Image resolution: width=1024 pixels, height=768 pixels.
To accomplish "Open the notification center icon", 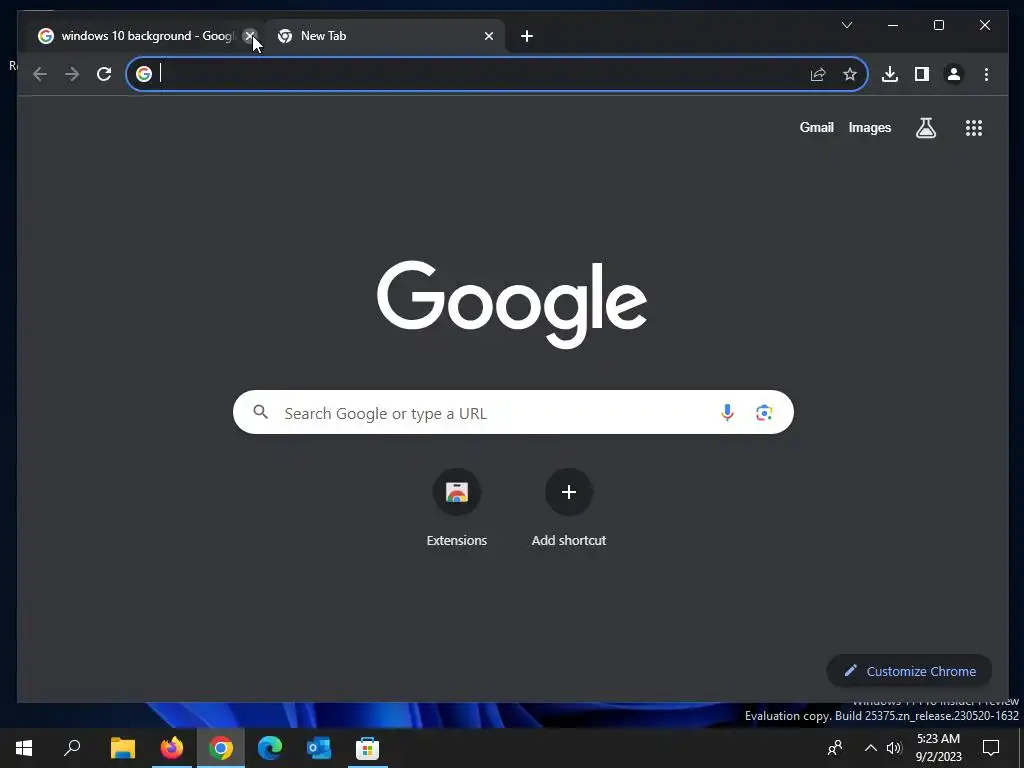I will click(991, 748).
